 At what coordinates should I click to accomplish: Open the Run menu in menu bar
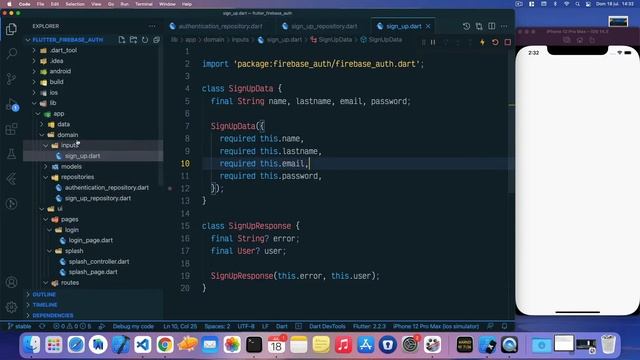[124, 4]
